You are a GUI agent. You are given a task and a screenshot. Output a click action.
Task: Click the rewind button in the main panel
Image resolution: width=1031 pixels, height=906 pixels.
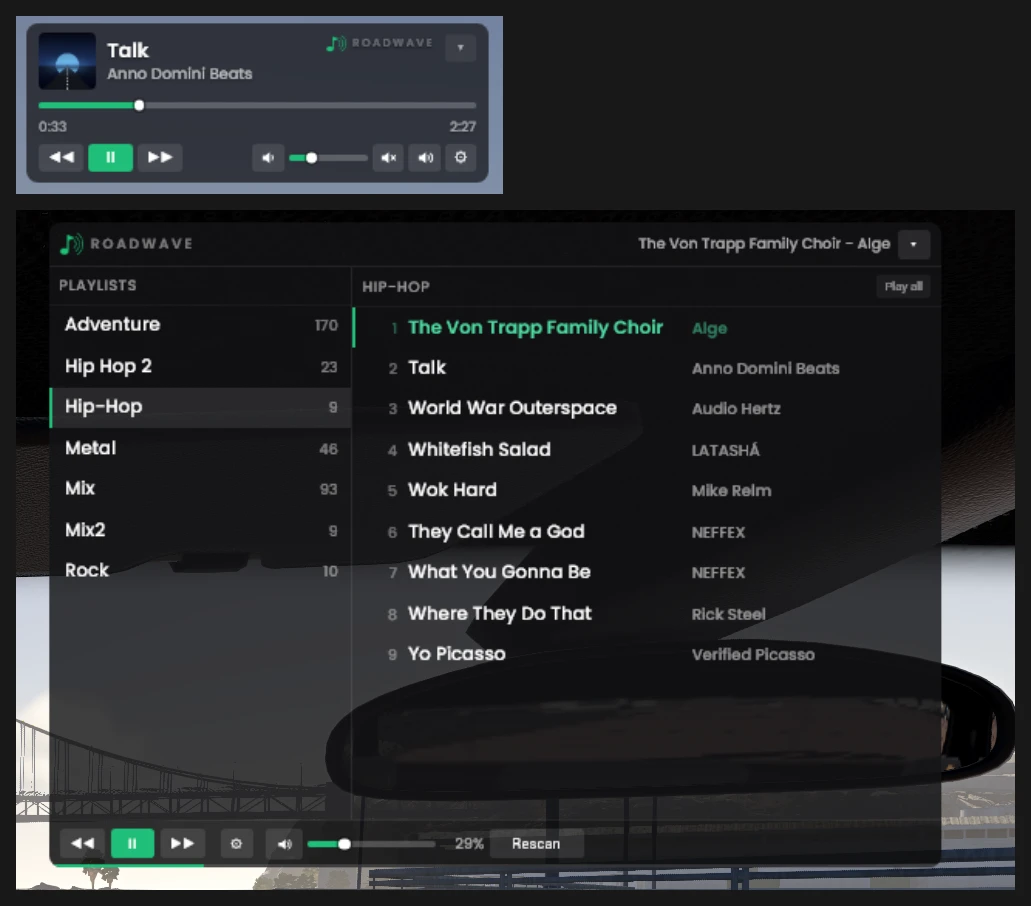click(82, 844)
